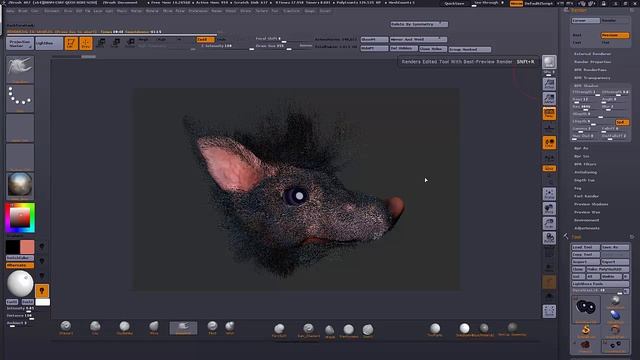Click the Frame icon on right shelf
The height and width of the screenshot is (360, 640).
pyautogui.click(x=549, y=194)
